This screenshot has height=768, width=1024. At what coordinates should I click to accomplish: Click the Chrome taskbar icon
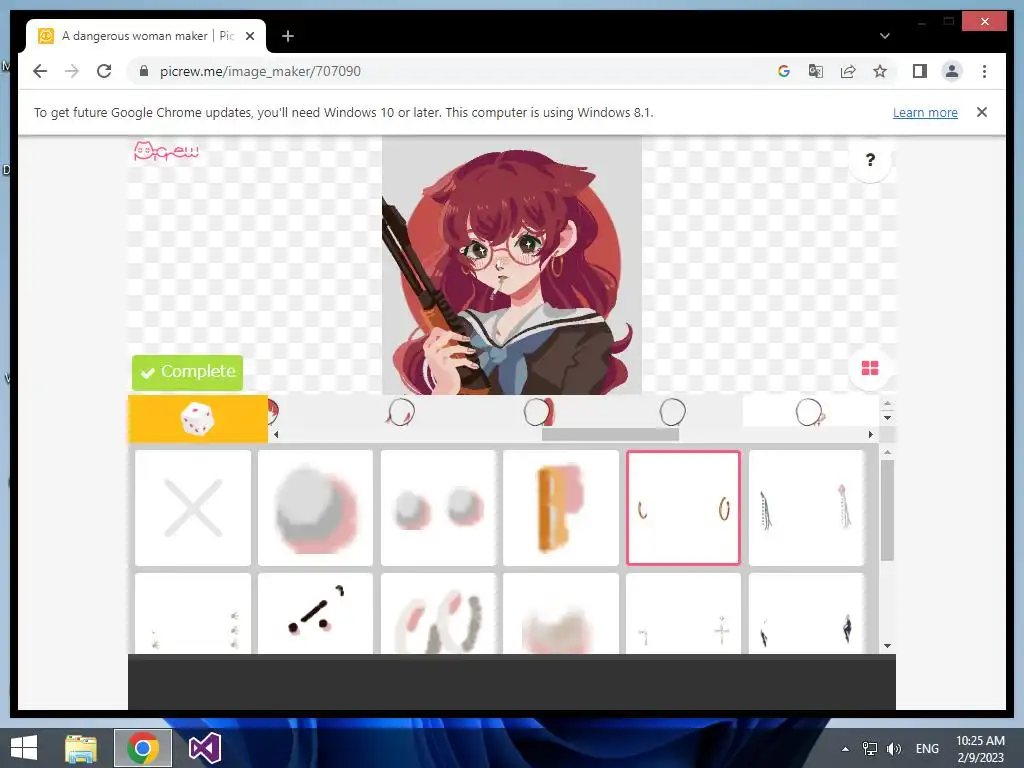pyautogui.click(x=143, y=748)
